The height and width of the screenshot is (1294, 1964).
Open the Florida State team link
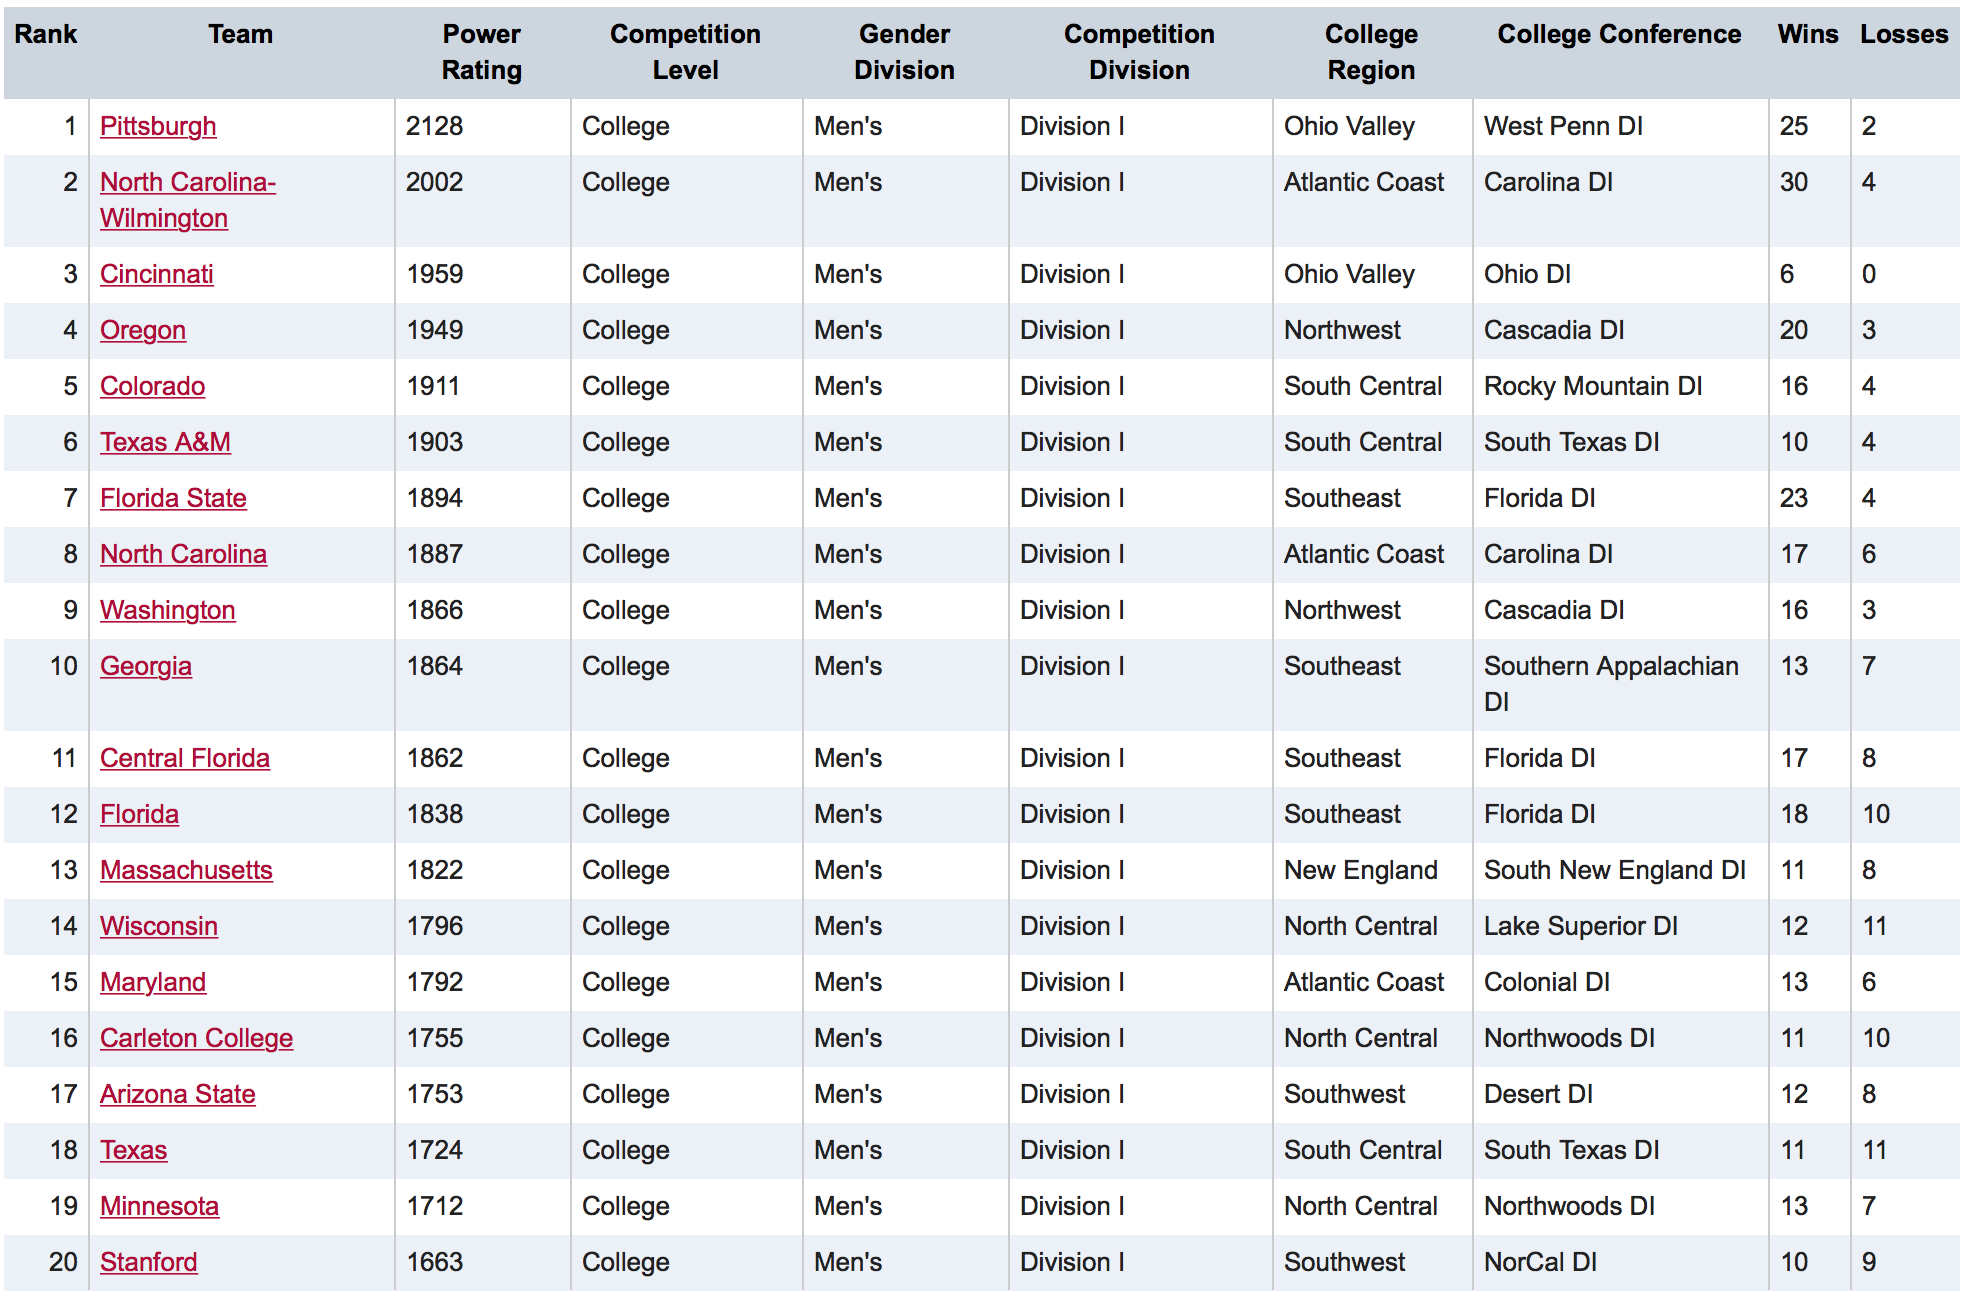coord(173,498)
